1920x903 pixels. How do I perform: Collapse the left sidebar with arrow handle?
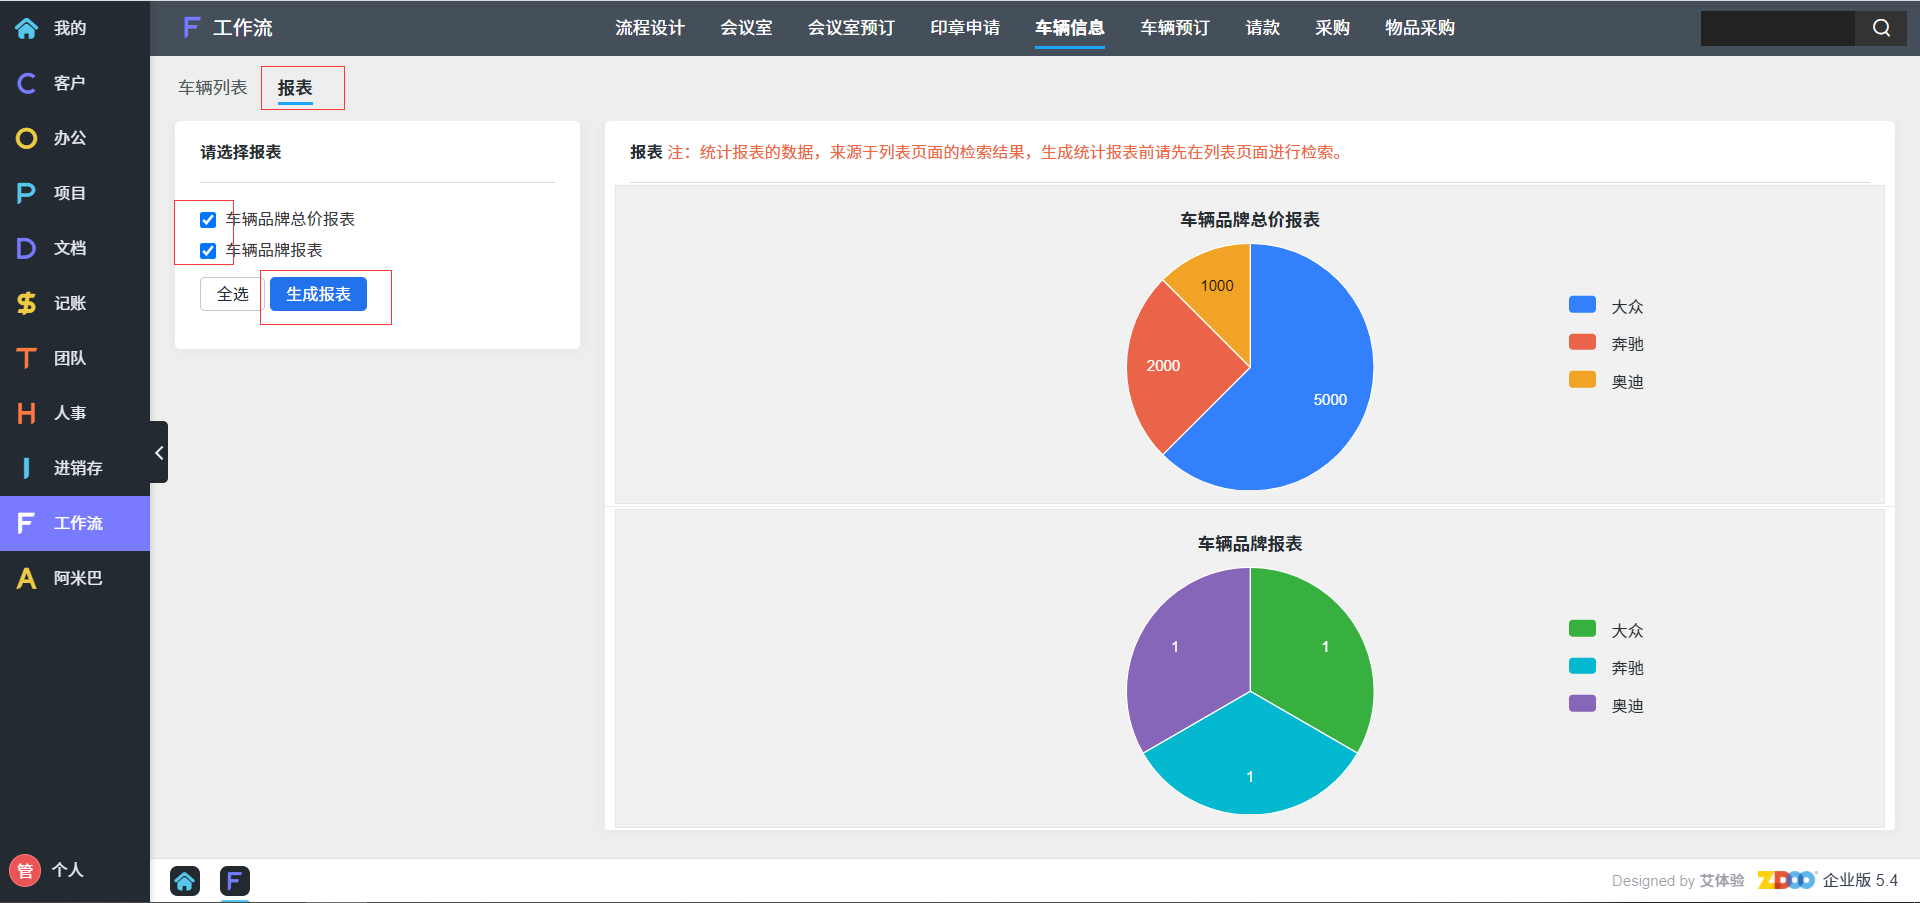pyautogui.click(x=159, y=453)
